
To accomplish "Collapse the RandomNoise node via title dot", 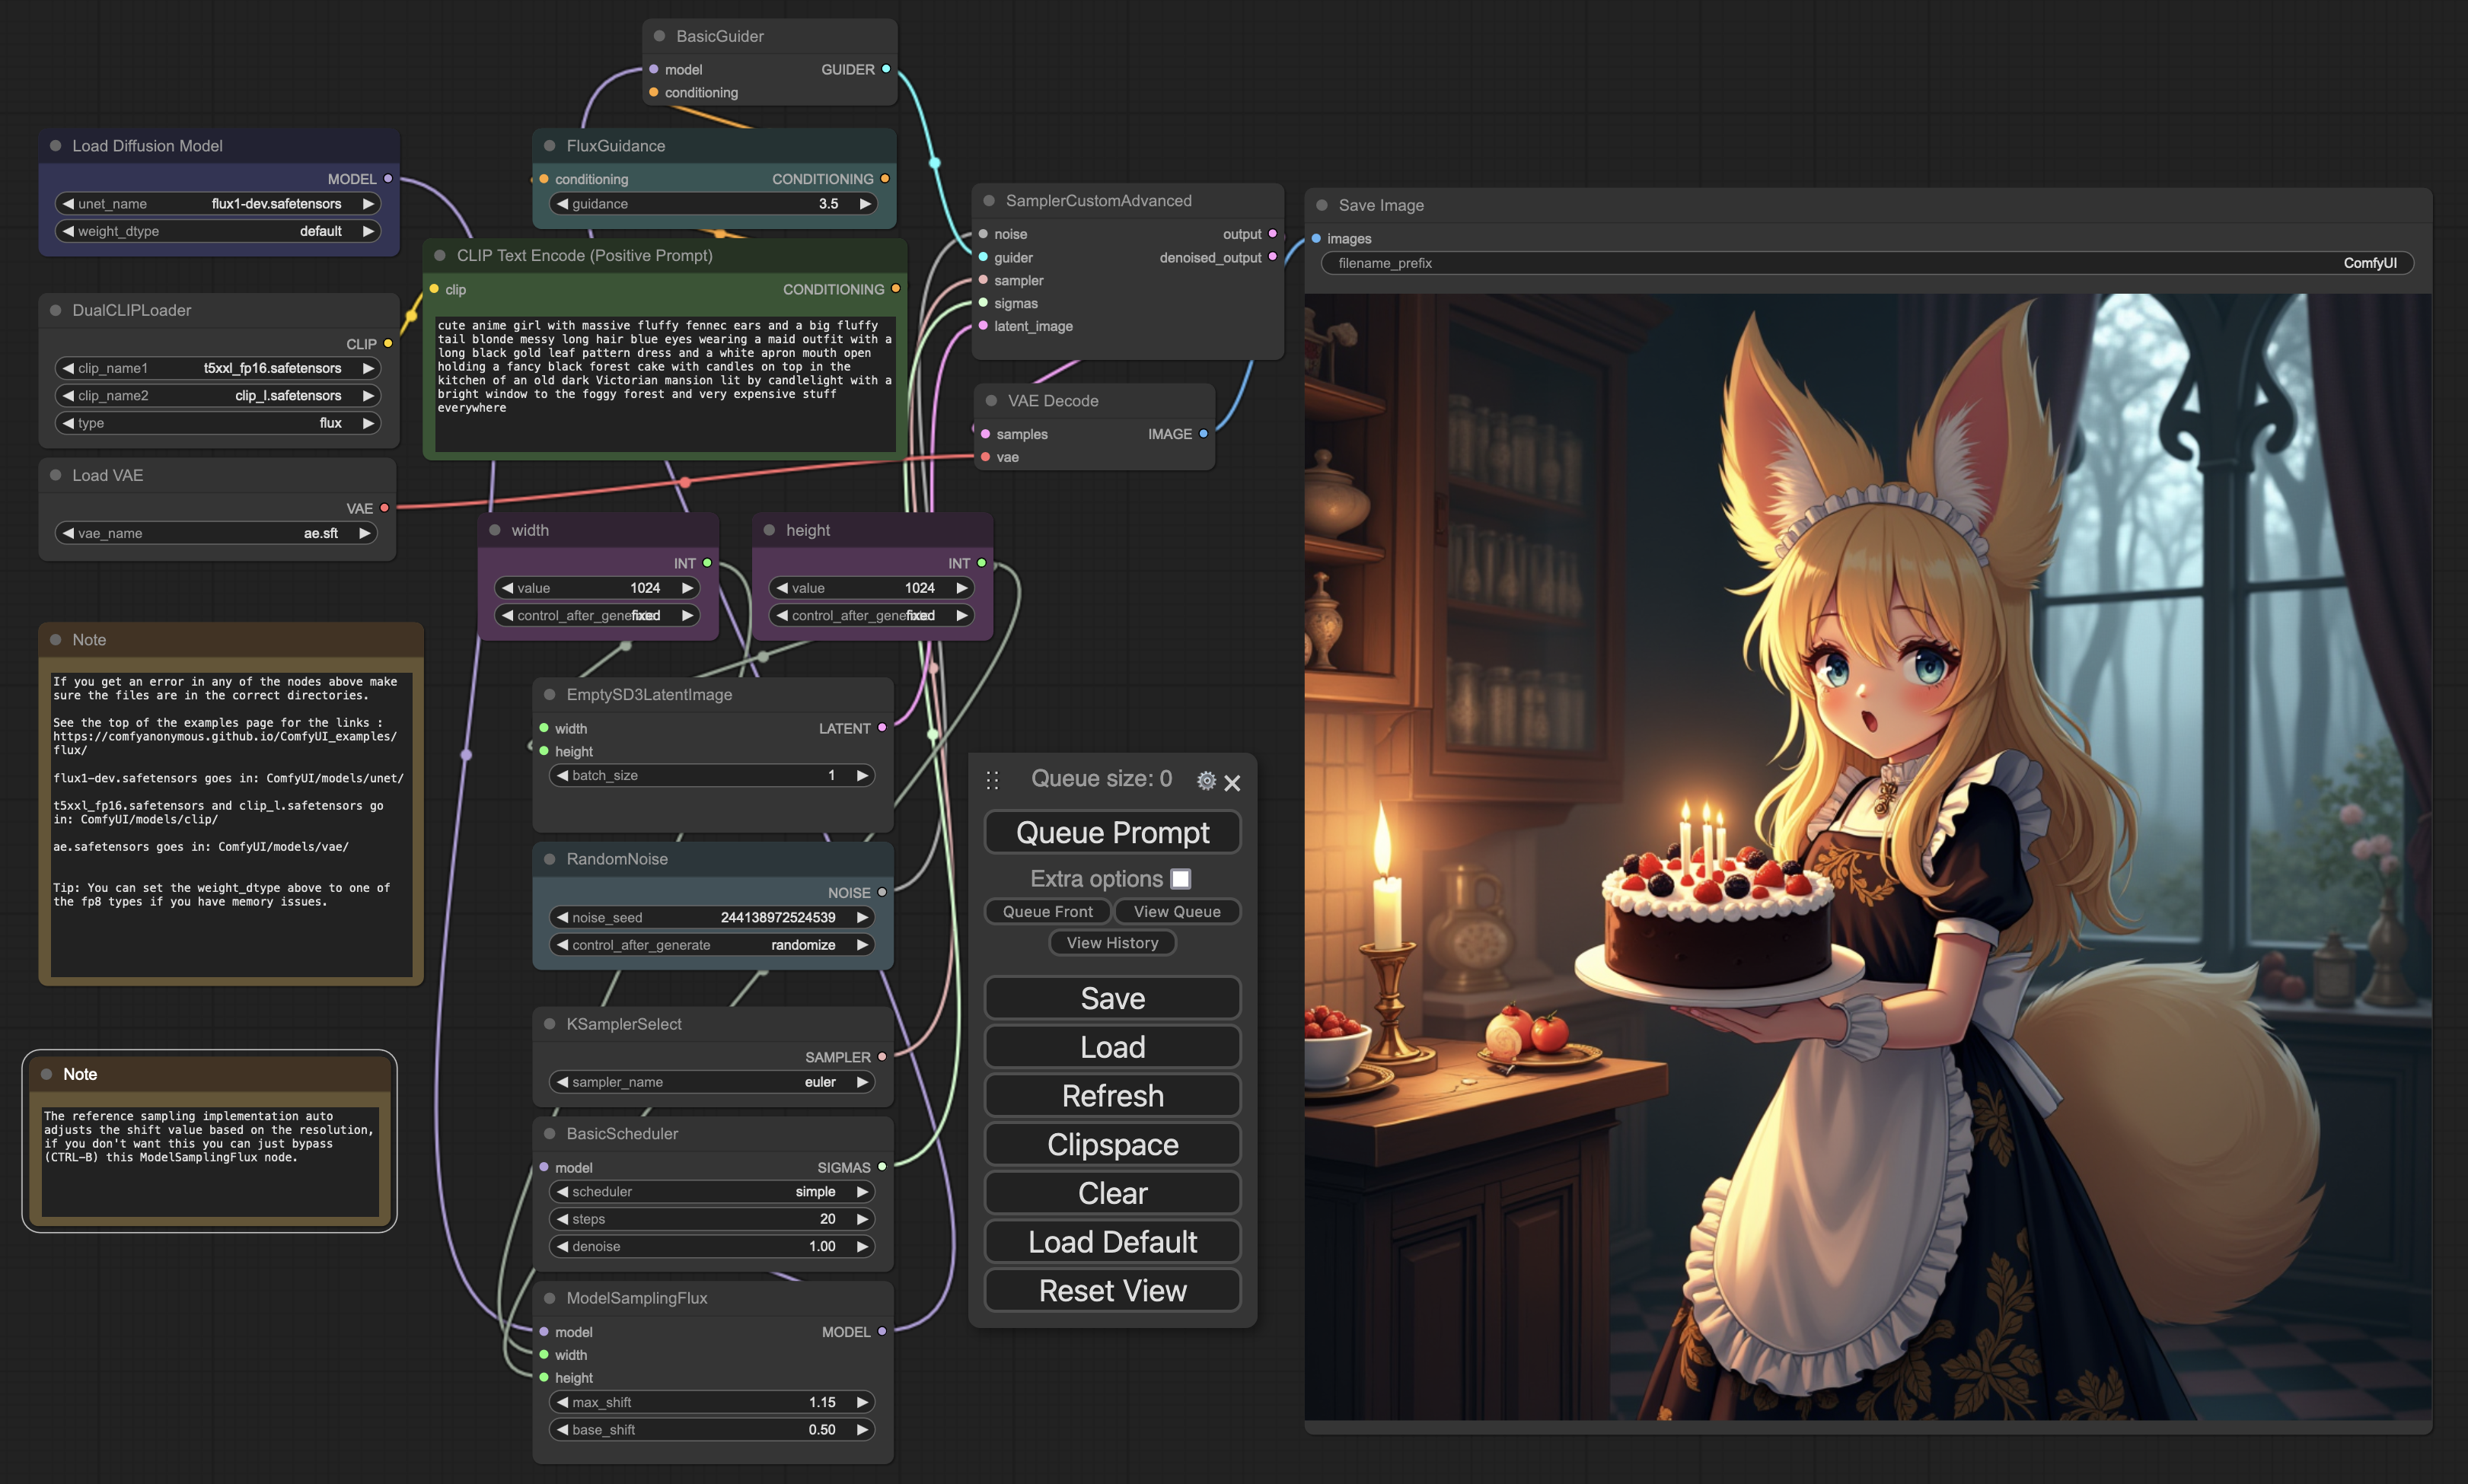I will click(x=549, y=859).
